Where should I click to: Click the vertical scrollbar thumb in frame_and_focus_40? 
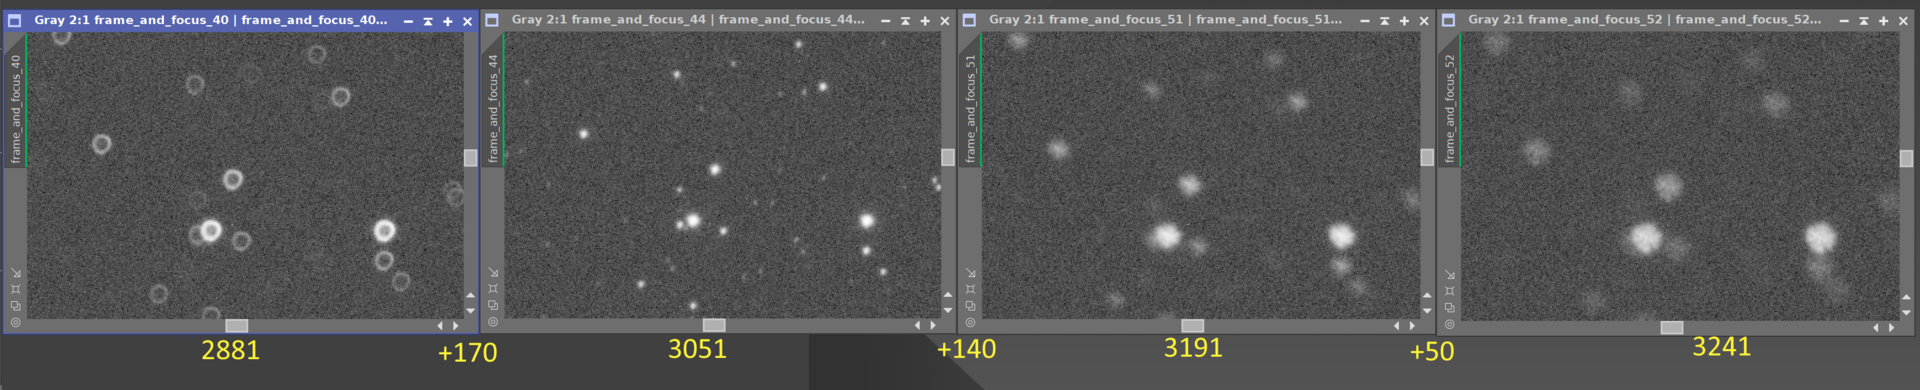[470, 158]
